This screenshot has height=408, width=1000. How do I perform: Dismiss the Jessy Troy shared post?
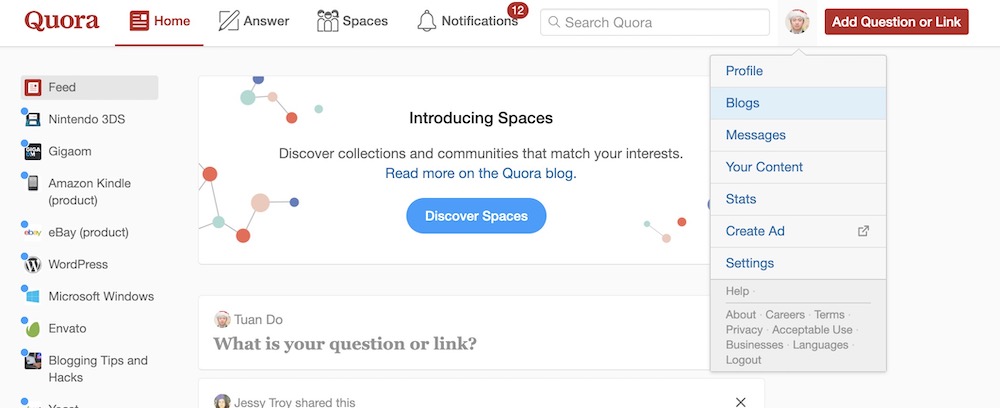[741, 402]
